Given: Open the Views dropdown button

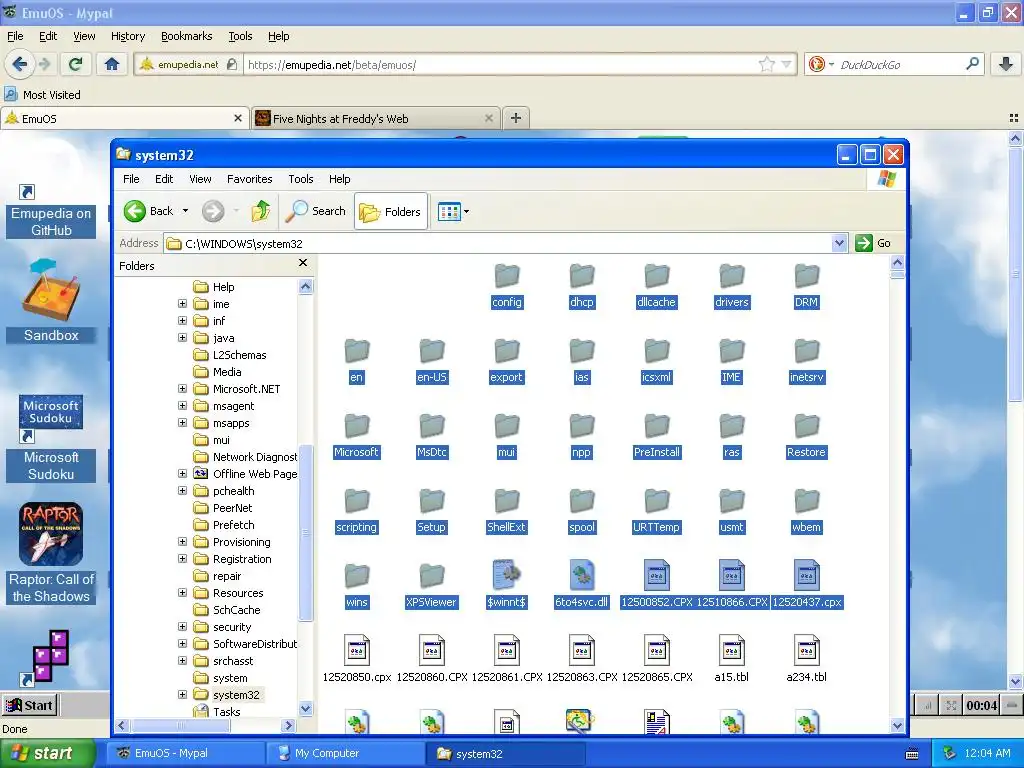Looking at the screenshot, I should click(454, 212).
